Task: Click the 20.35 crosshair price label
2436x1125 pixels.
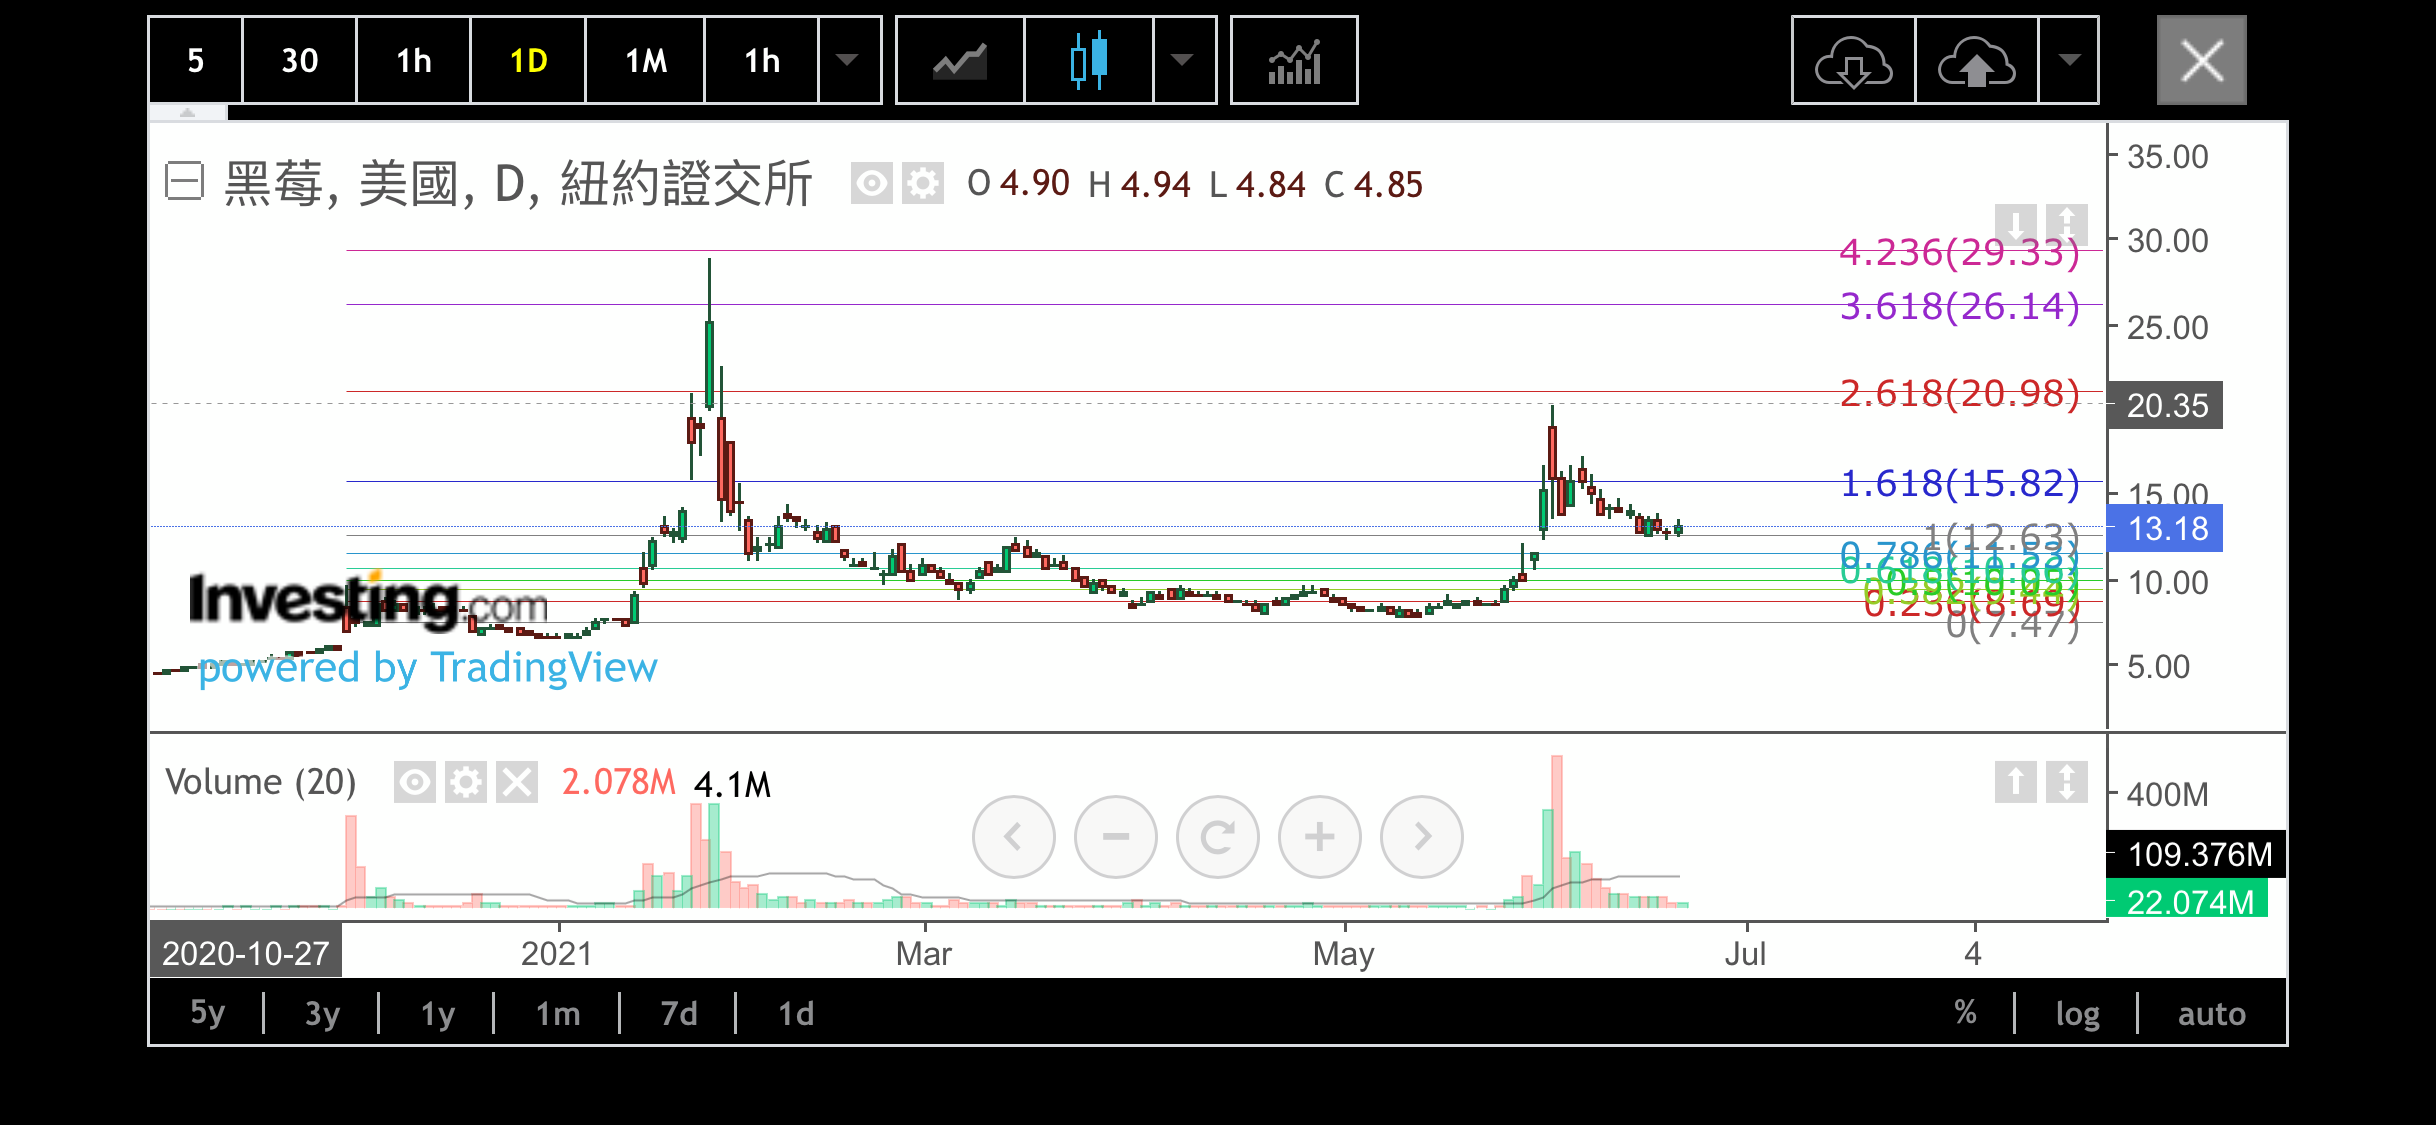Action: [x=2165, y=405]
